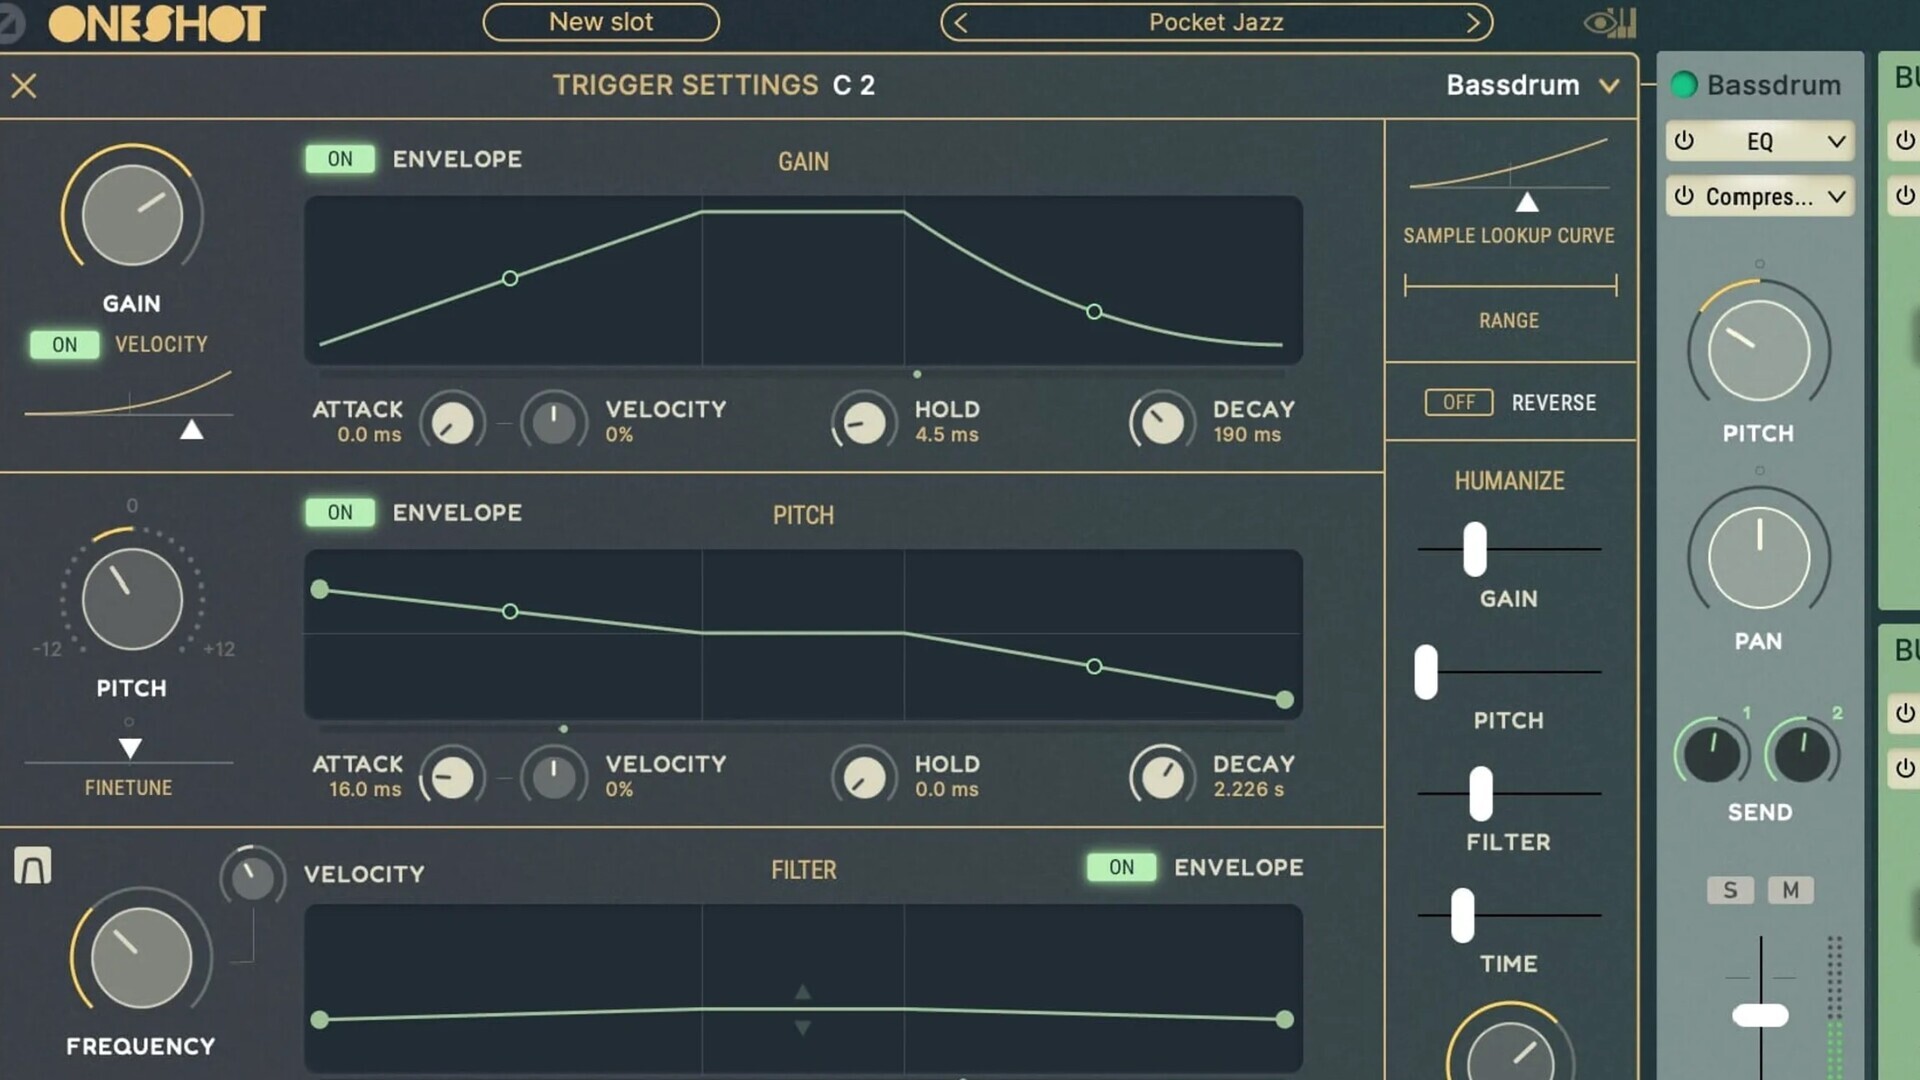Click the pitch envelope start point
Image resolution: width=1920 pixels, height=1080 pixels.
320,589
